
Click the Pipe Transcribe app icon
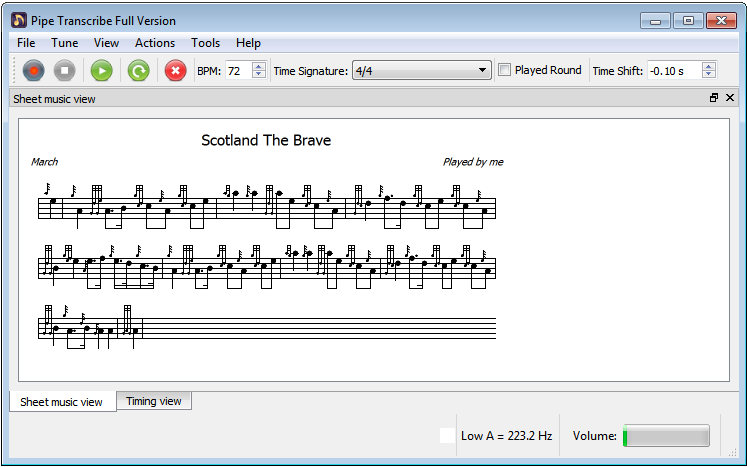click(18, 20)
